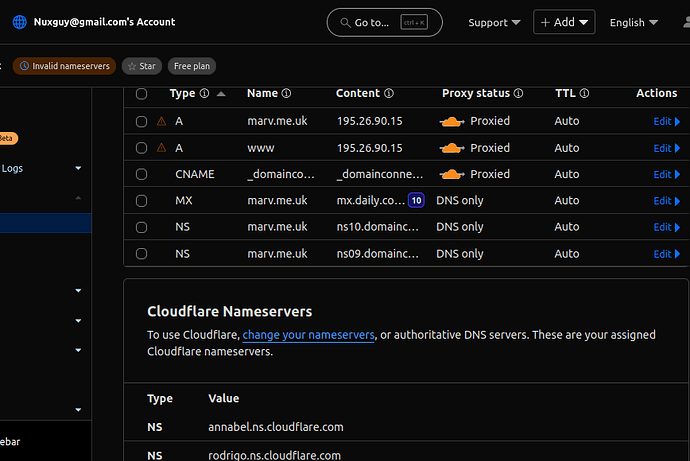Click the TTL column info icon
The height and width of the screenshot is (461, 690).
pos(584,93)
